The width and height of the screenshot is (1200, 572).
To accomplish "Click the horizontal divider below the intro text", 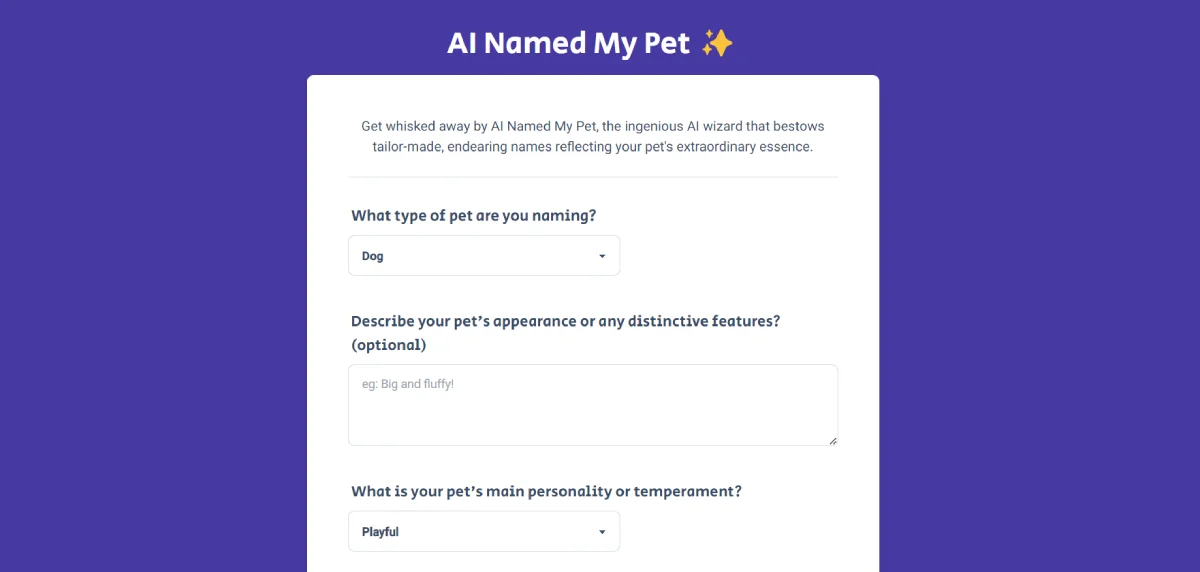I will tap(593, 177).
